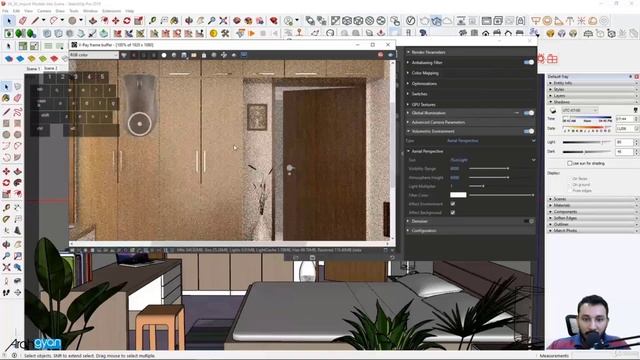Image resolution: width=640 pixels, height=360 pixels.
Task: Expand Switches section
Action: click(x=470, y=94)
